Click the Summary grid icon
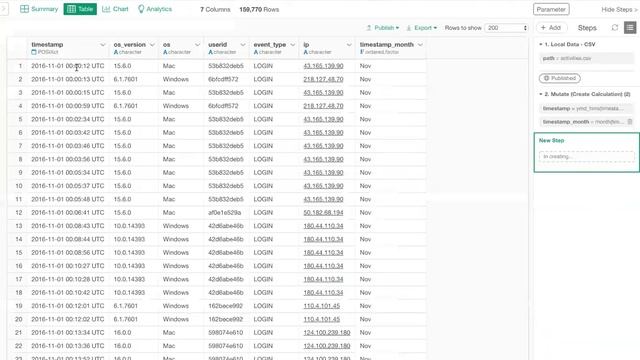640x360 pixels. [24, 9]
